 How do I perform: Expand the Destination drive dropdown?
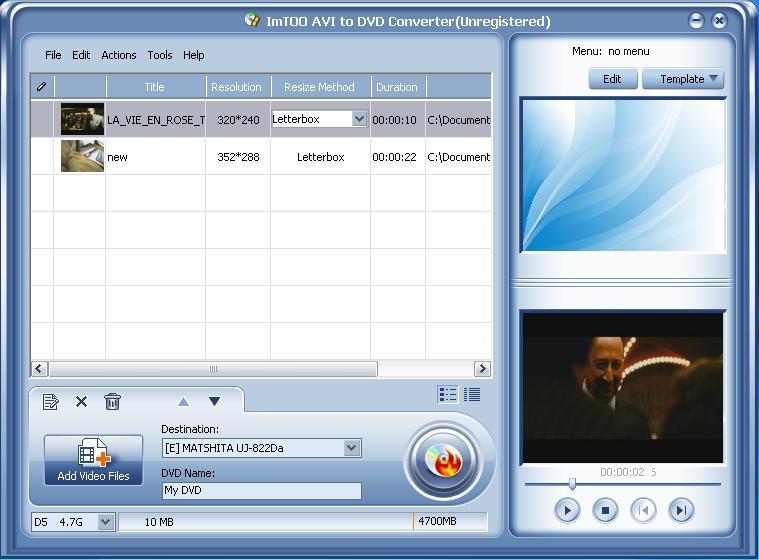tap(352, 448)
